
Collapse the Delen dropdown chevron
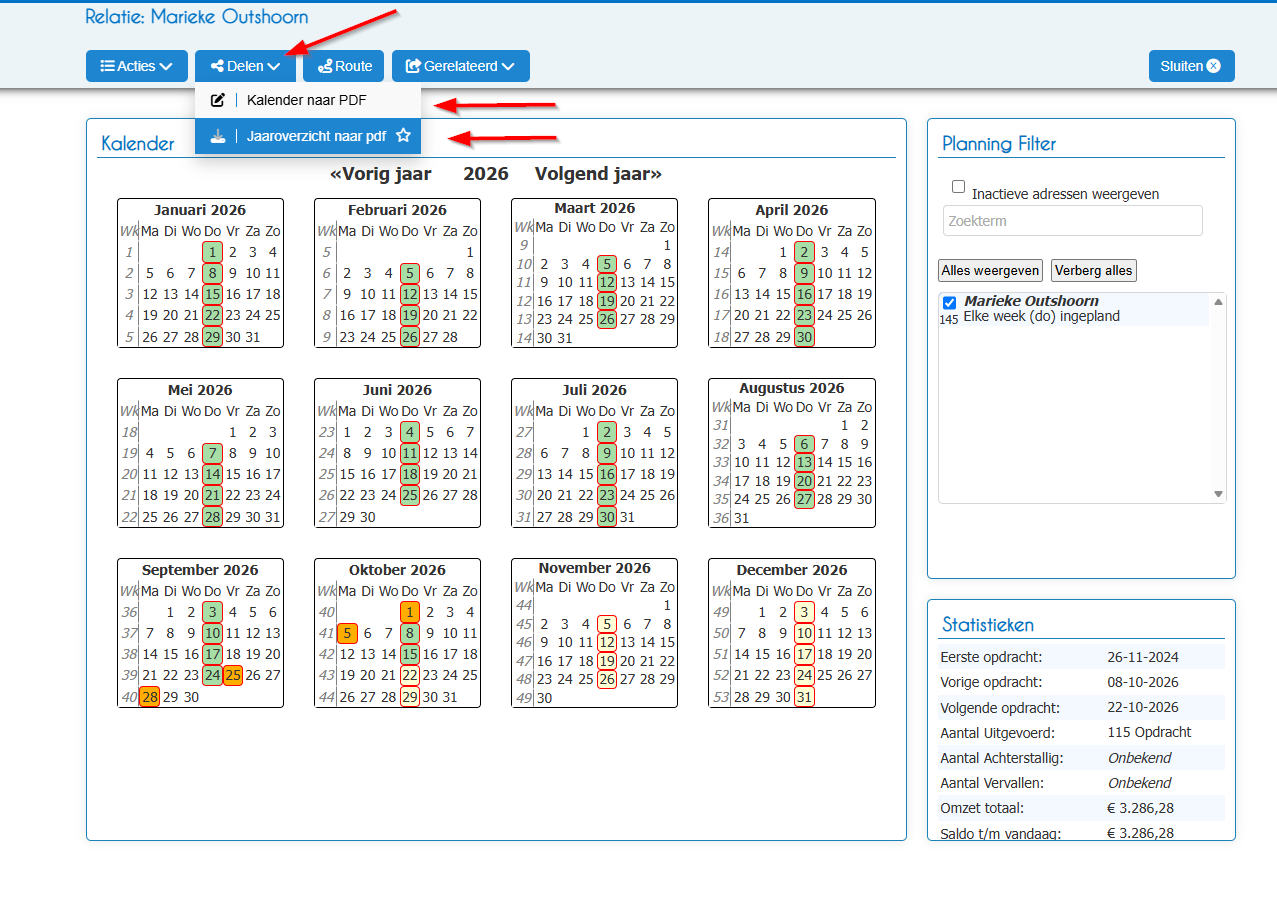coord(274,67)
